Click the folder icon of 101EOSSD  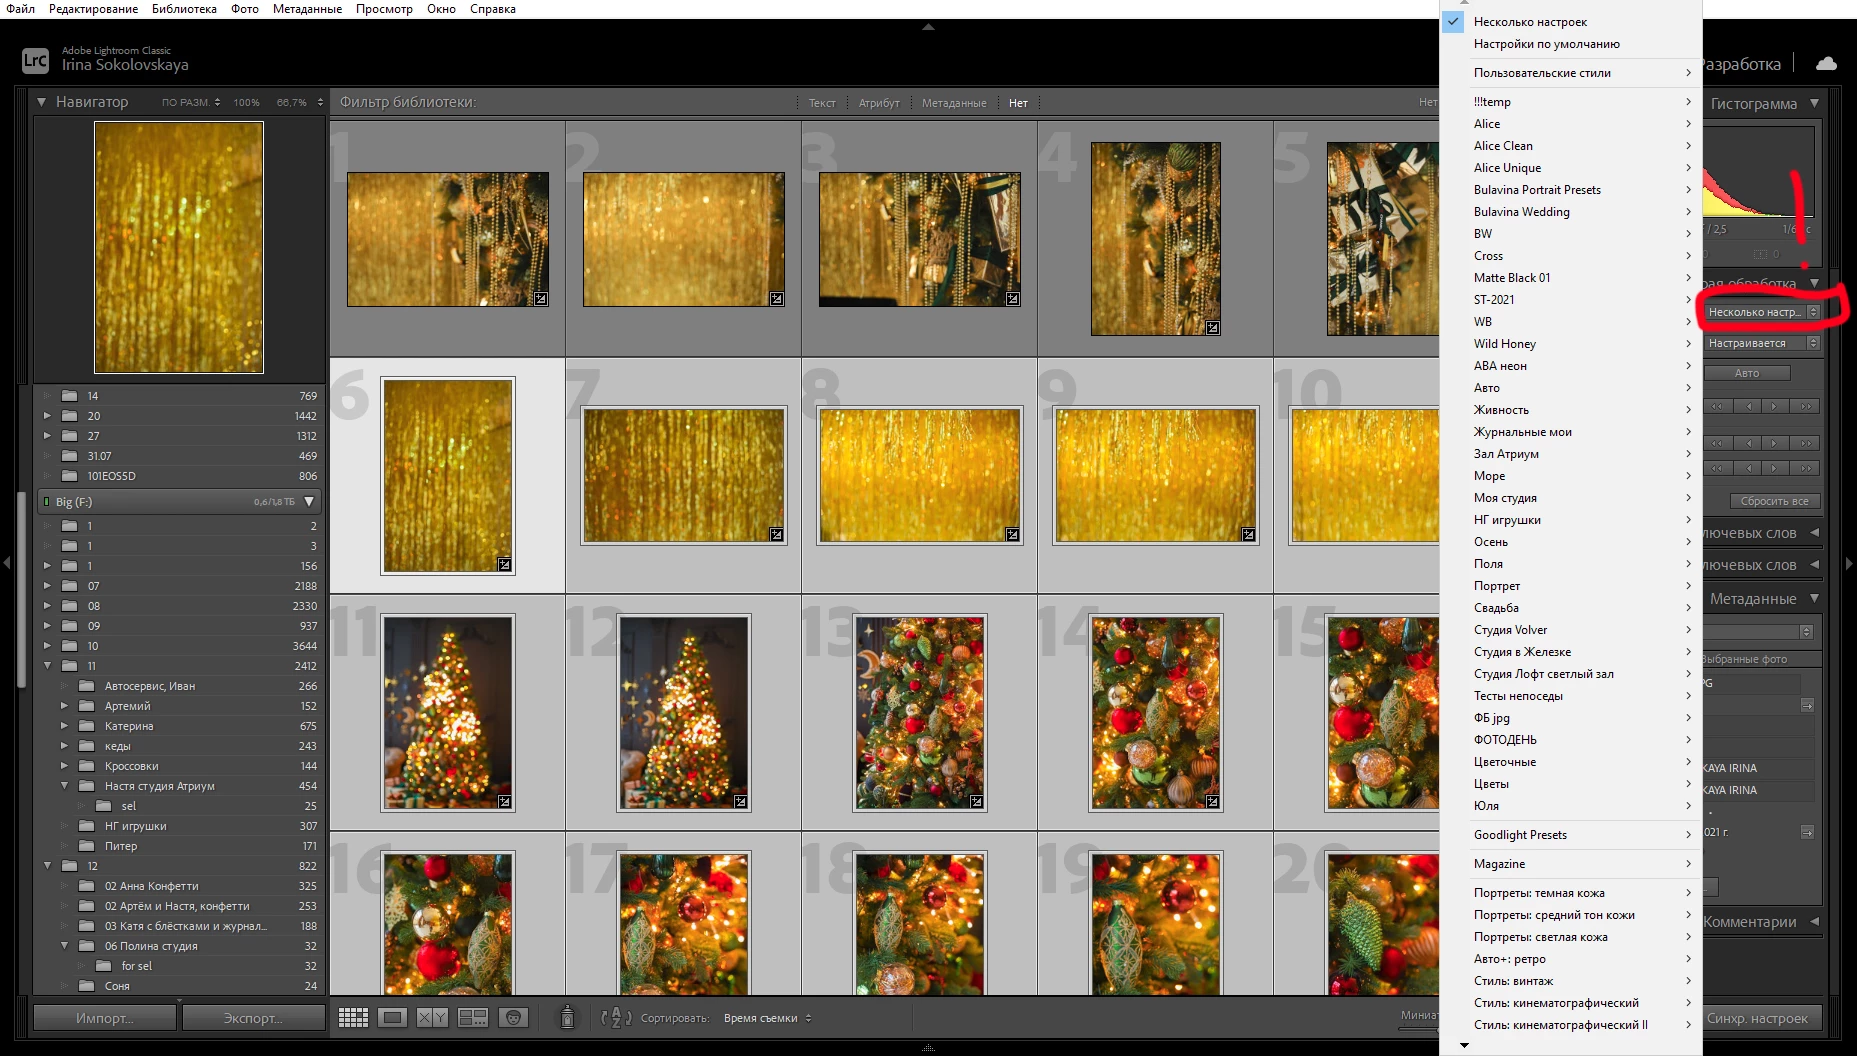[x=70, y=476]
